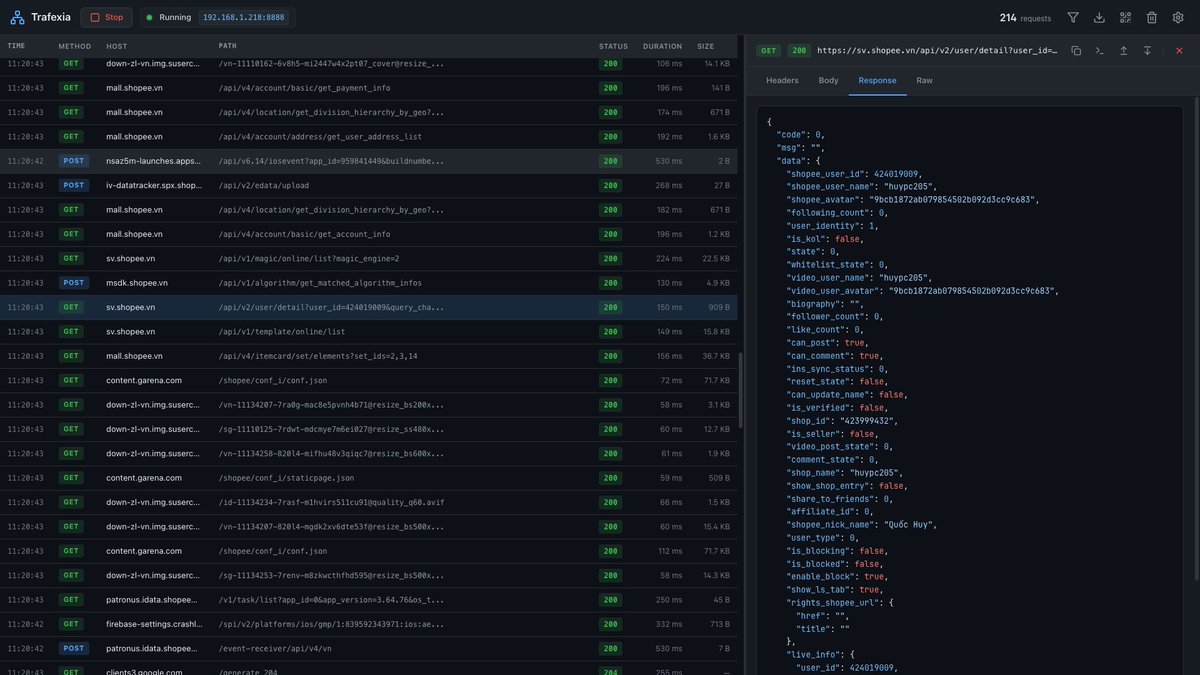
Task: Select the quality_q60.avif request row
Action: click(369, 502)
